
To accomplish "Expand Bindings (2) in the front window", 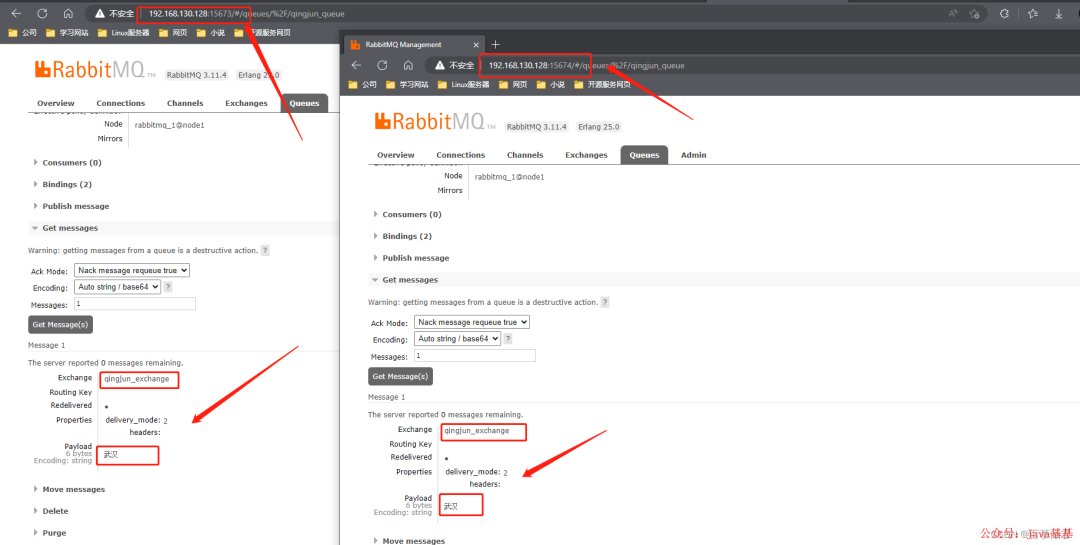I will point(403,236).
